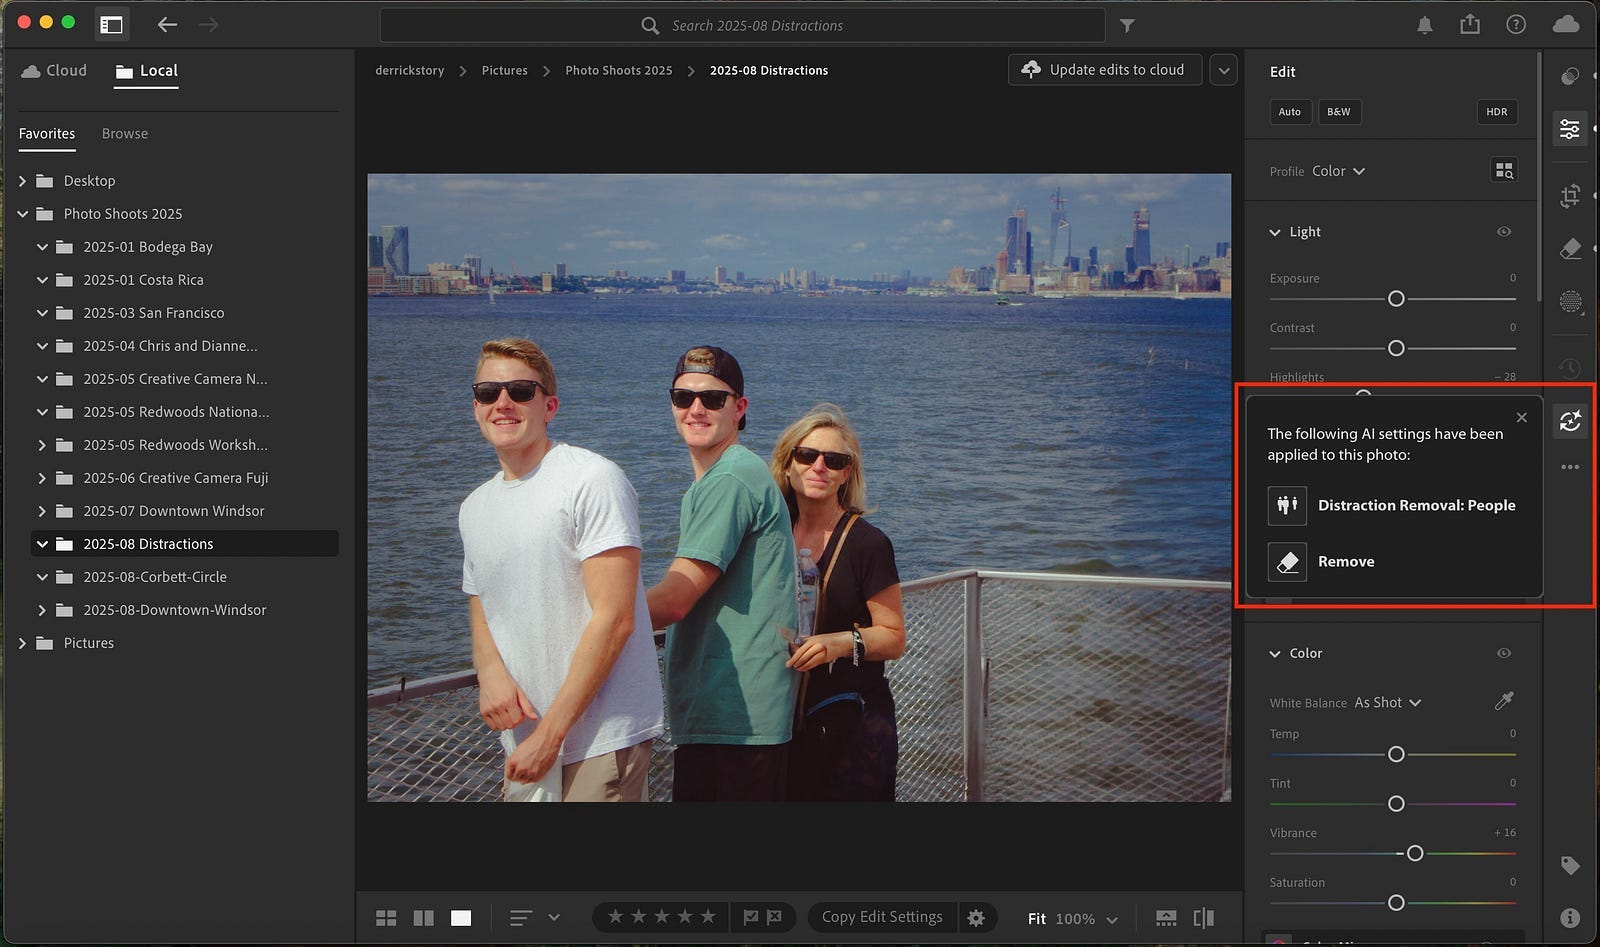Switch to the Cloud tab

coord(55,71)
